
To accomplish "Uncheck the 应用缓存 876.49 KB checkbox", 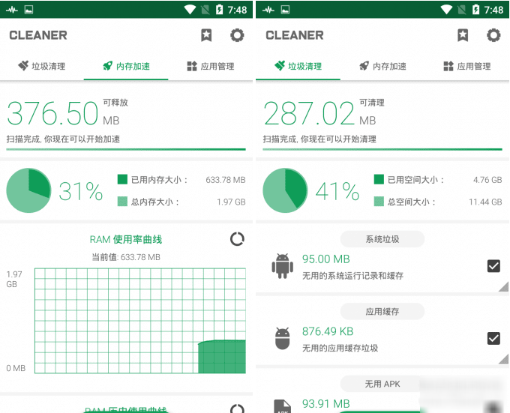I will click(493, 338).
